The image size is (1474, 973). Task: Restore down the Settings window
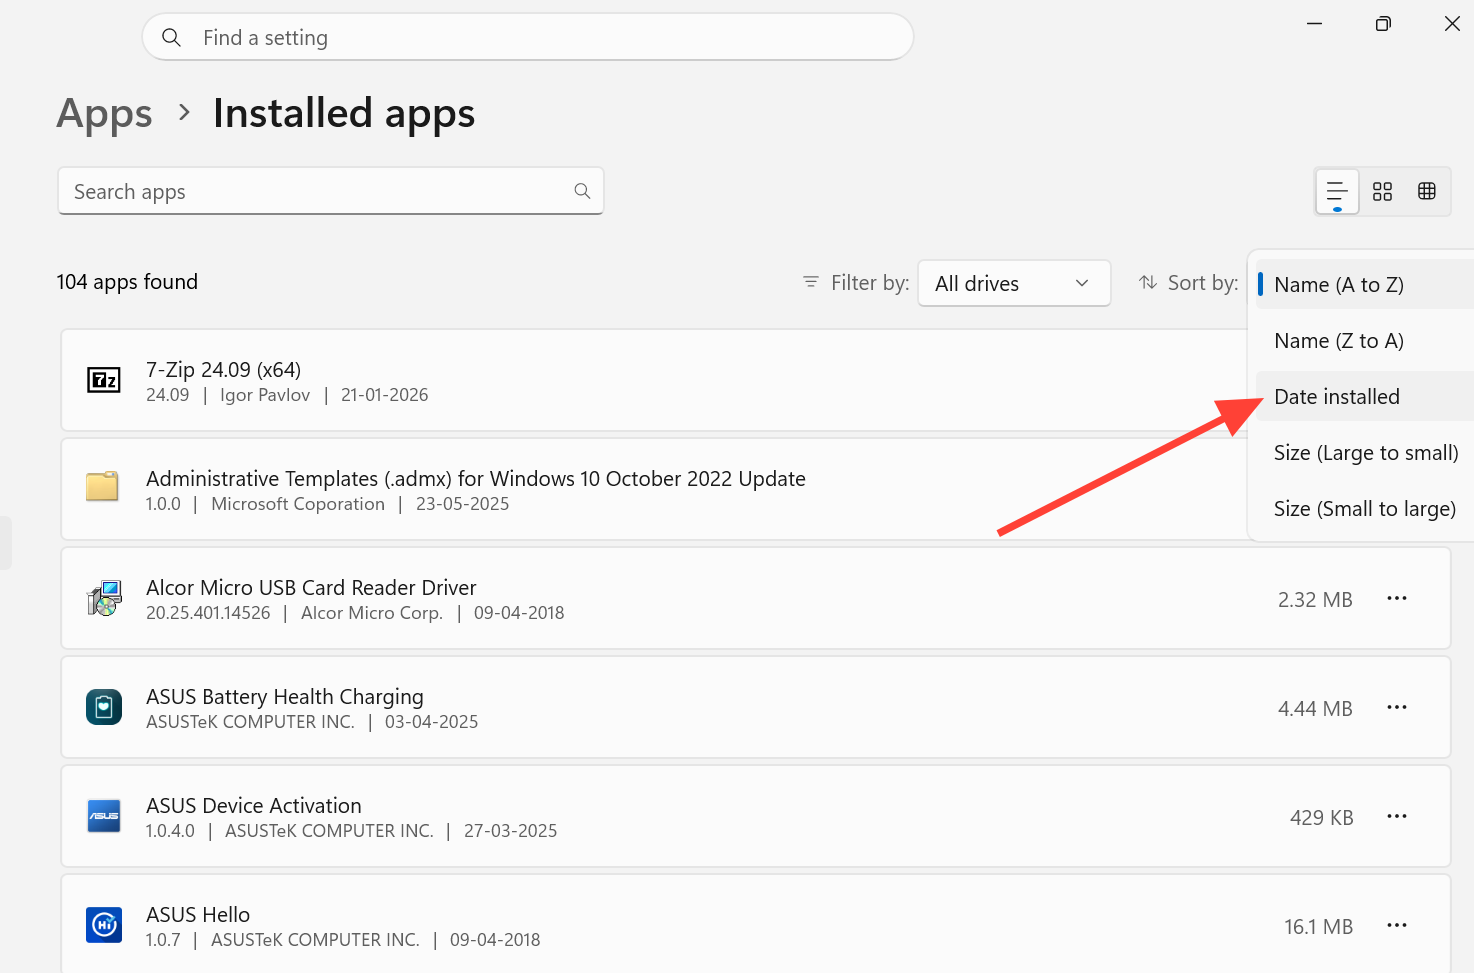point(1383,23)
